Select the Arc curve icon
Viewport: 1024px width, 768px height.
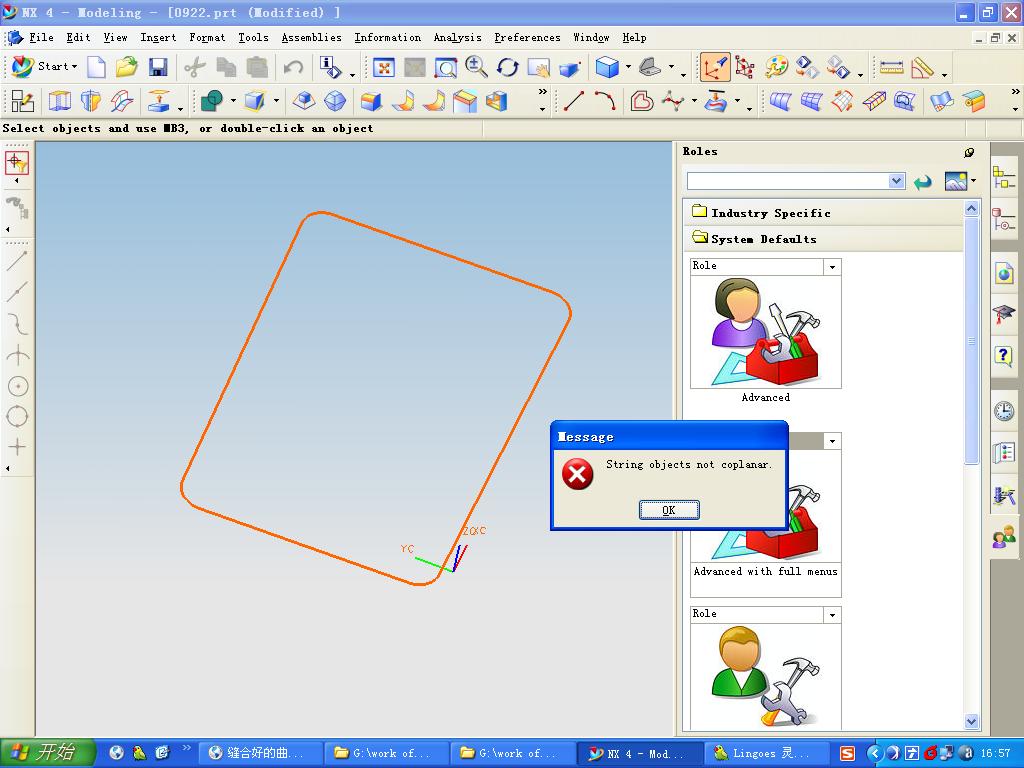point(605,101)
